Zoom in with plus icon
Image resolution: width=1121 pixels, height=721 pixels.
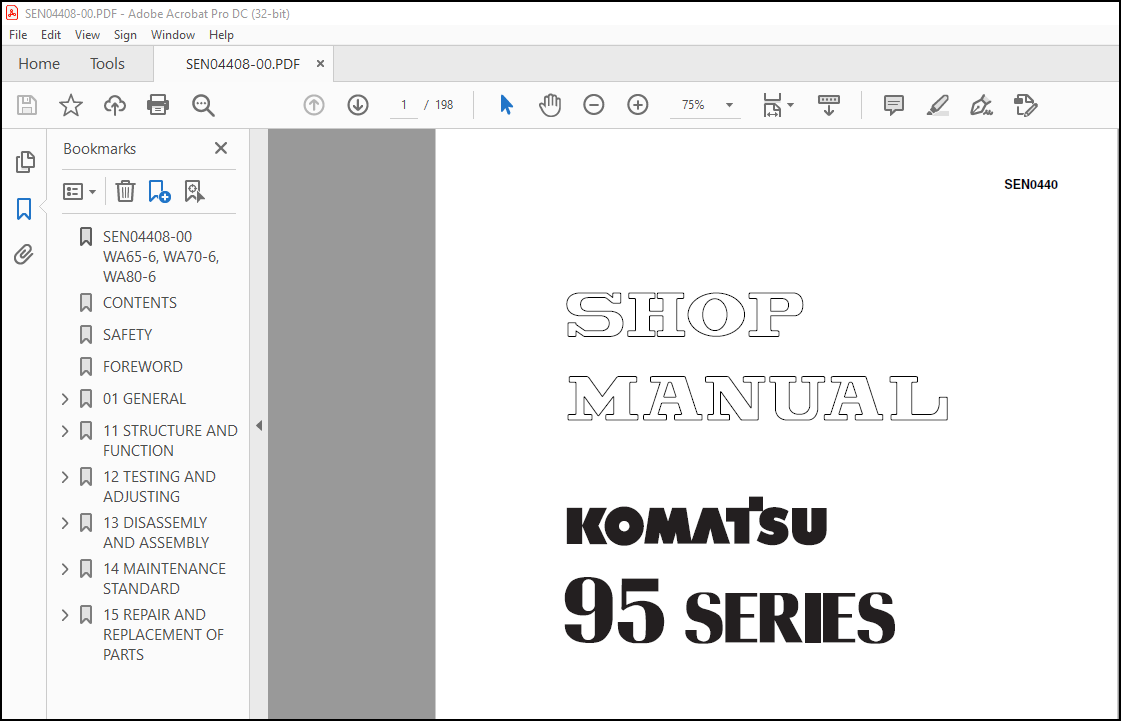tap(637, 105)
